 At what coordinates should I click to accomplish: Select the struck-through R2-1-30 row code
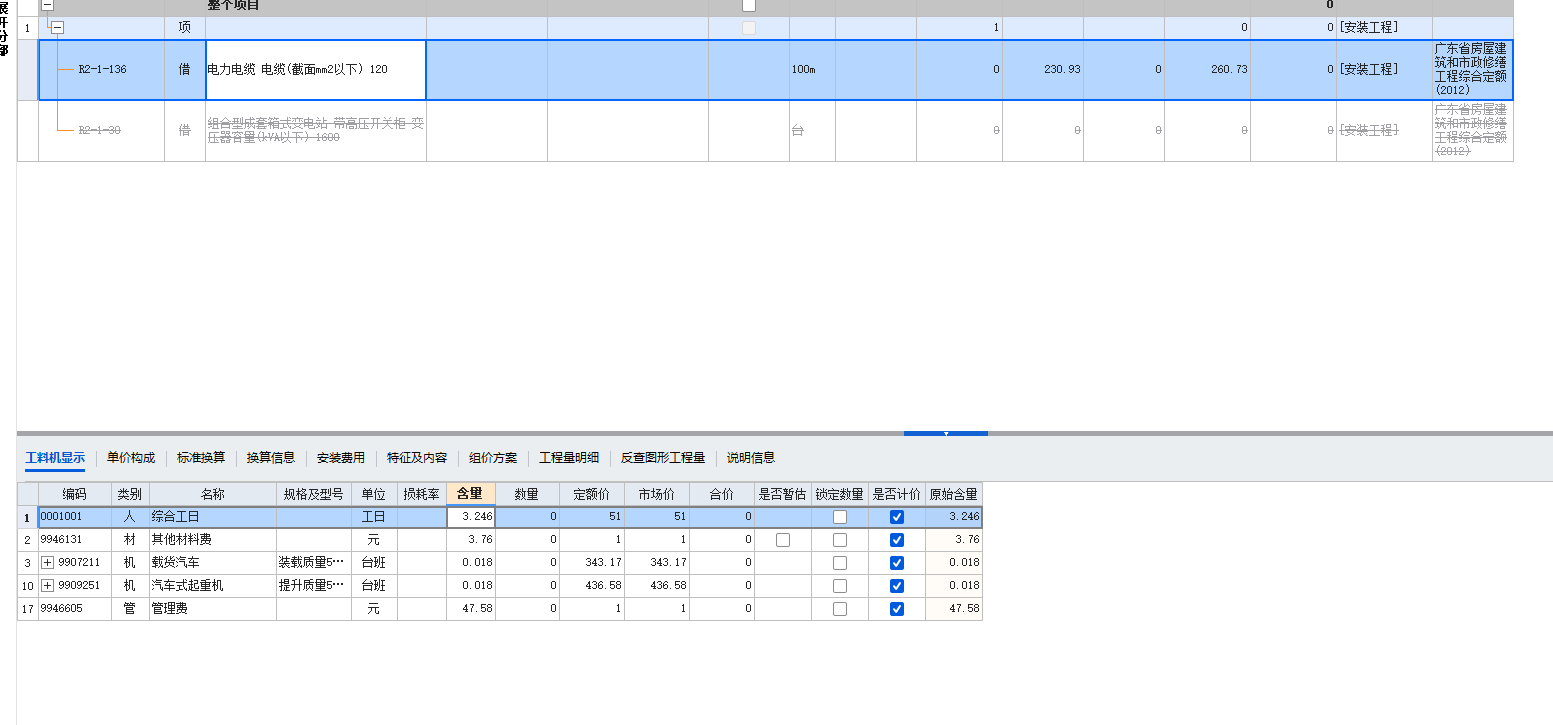click(99, 131)
